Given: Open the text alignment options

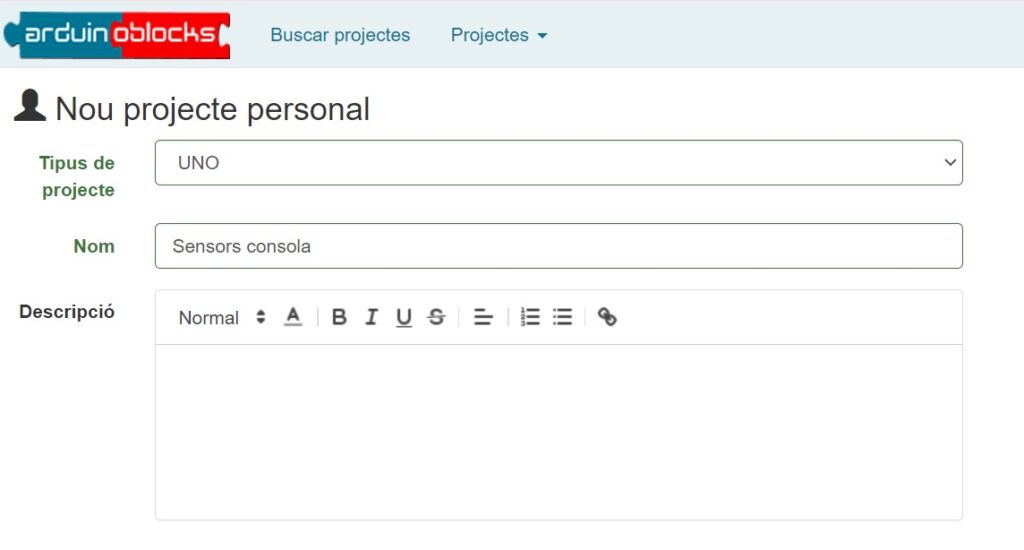Looking at the screenshot, I should (x=483, y=317).
